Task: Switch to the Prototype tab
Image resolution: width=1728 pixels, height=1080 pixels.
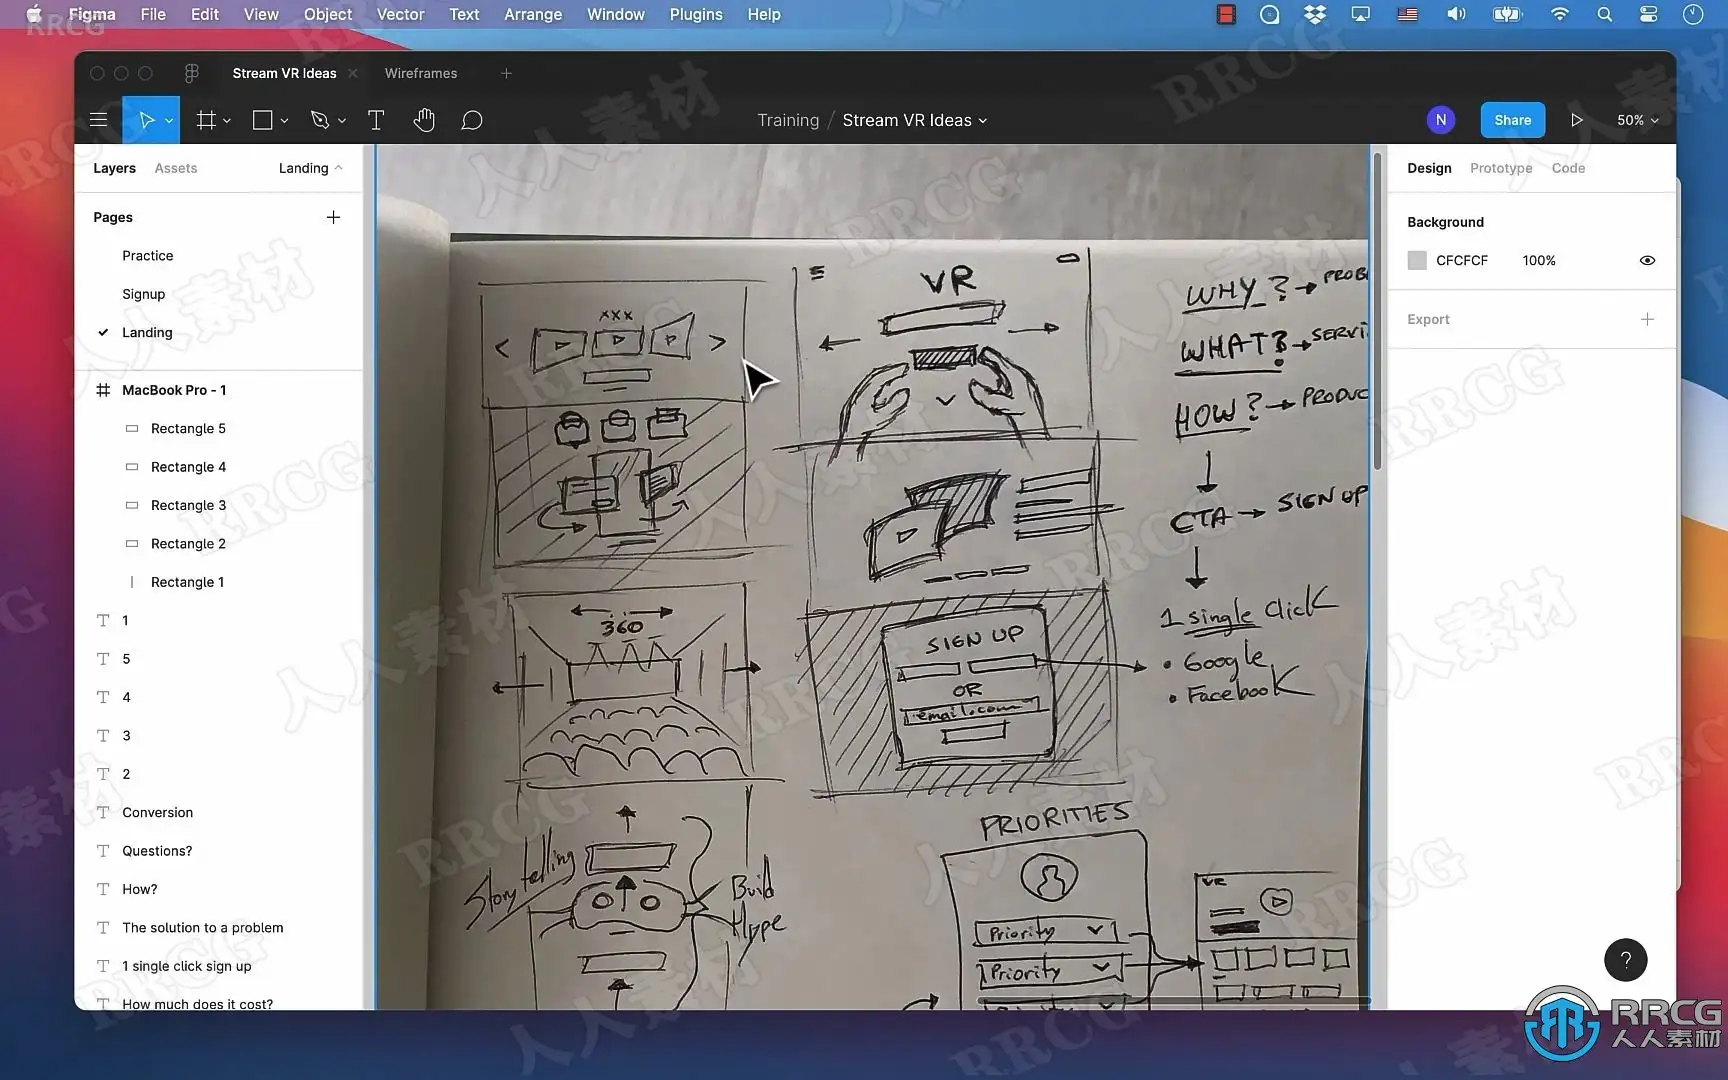Action: pos(1501,168)
